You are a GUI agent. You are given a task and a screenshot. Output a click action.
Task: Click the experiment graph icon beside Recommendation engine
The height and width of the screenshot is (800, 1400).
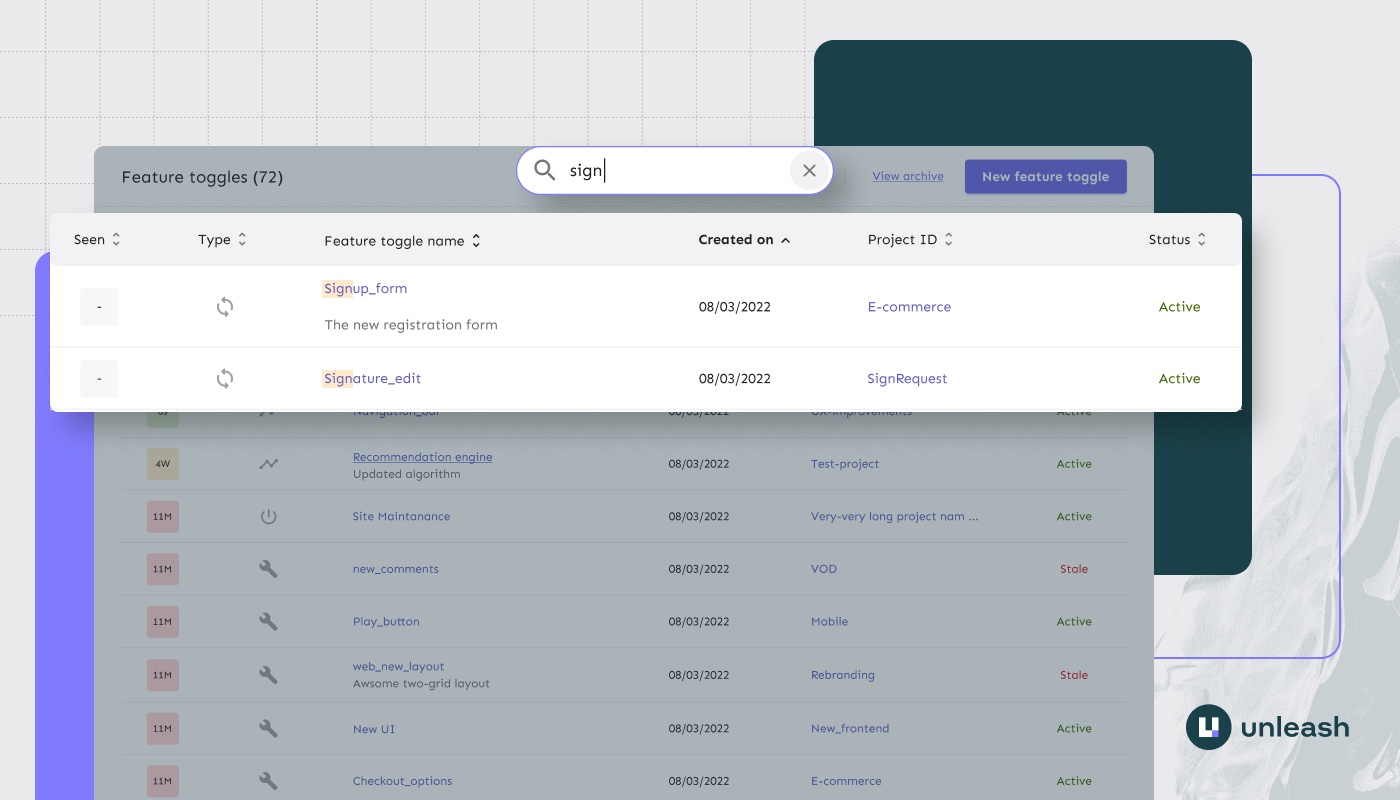(x=267, y=463)
